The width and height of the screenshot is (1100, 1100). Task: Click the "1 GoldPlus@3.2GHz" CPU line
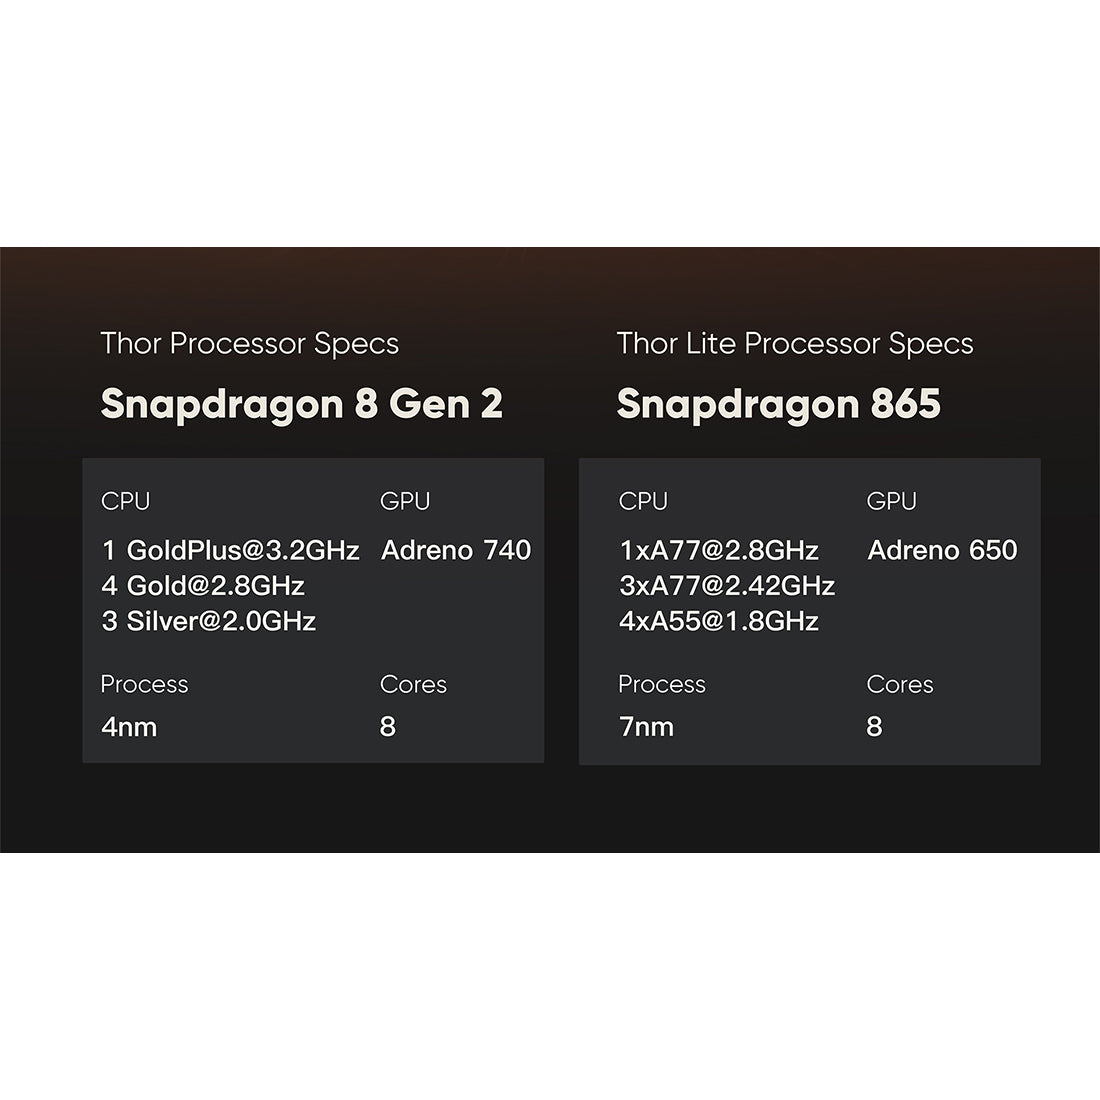[230, 550]
